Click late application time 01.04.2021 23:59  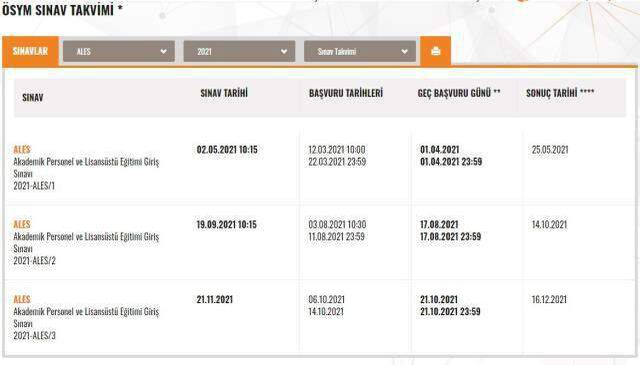(x=451, y=162)
